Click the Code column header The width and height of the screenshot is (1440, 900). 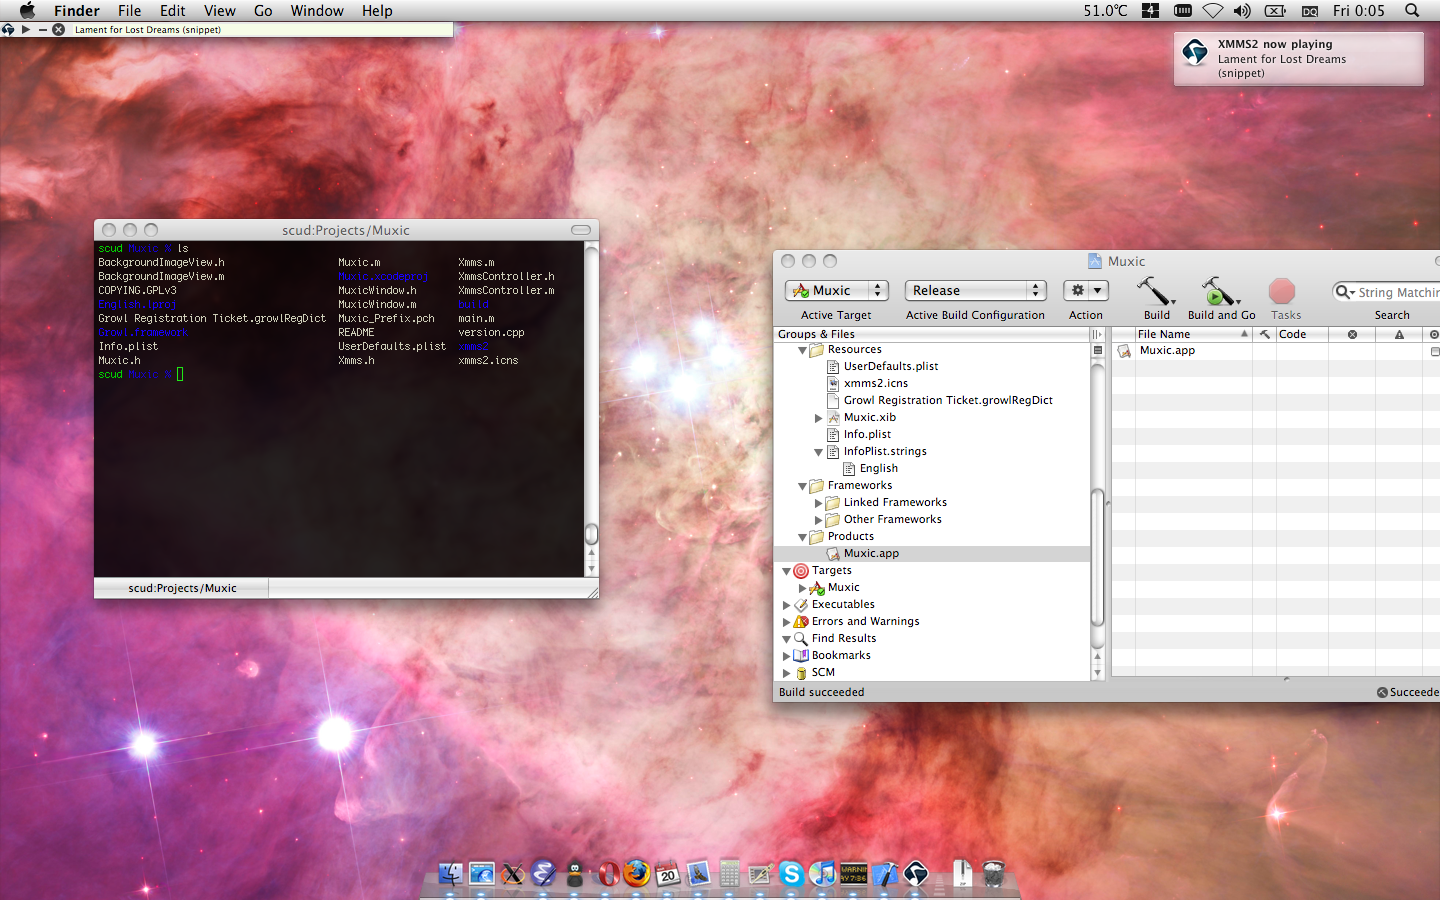[1302, 334]
